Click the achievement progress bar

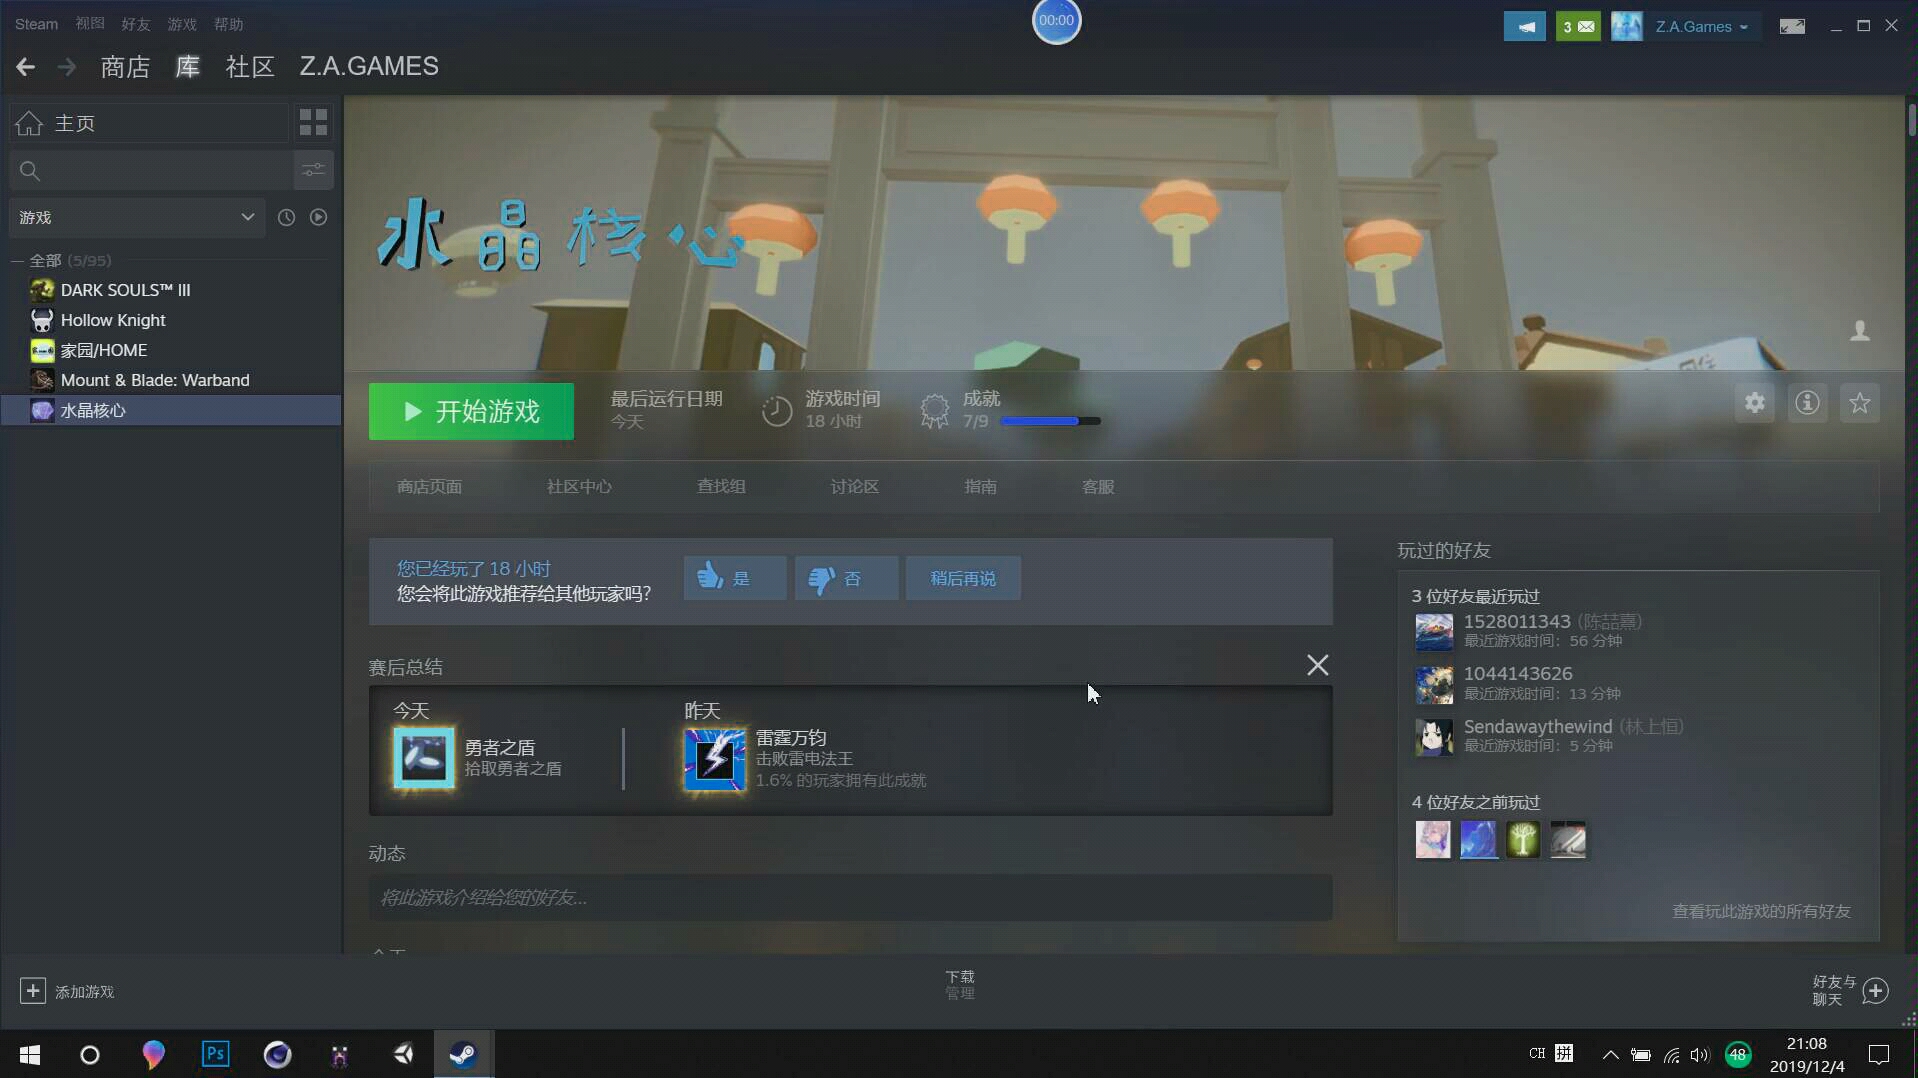click(1050, 420)
